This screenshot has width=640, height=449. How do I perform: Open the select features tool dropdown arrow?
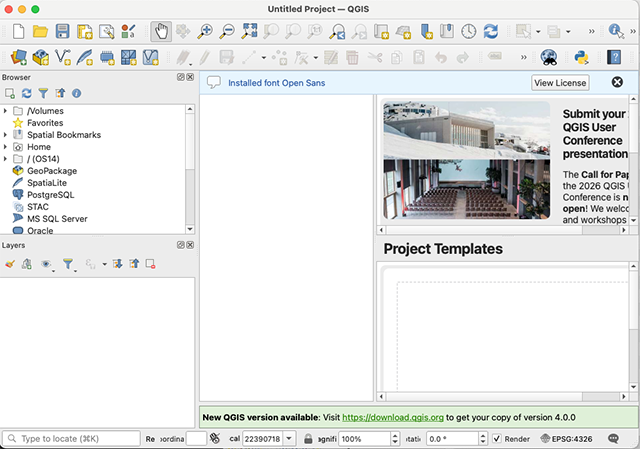pyautogui.click(x=538, y=31)
